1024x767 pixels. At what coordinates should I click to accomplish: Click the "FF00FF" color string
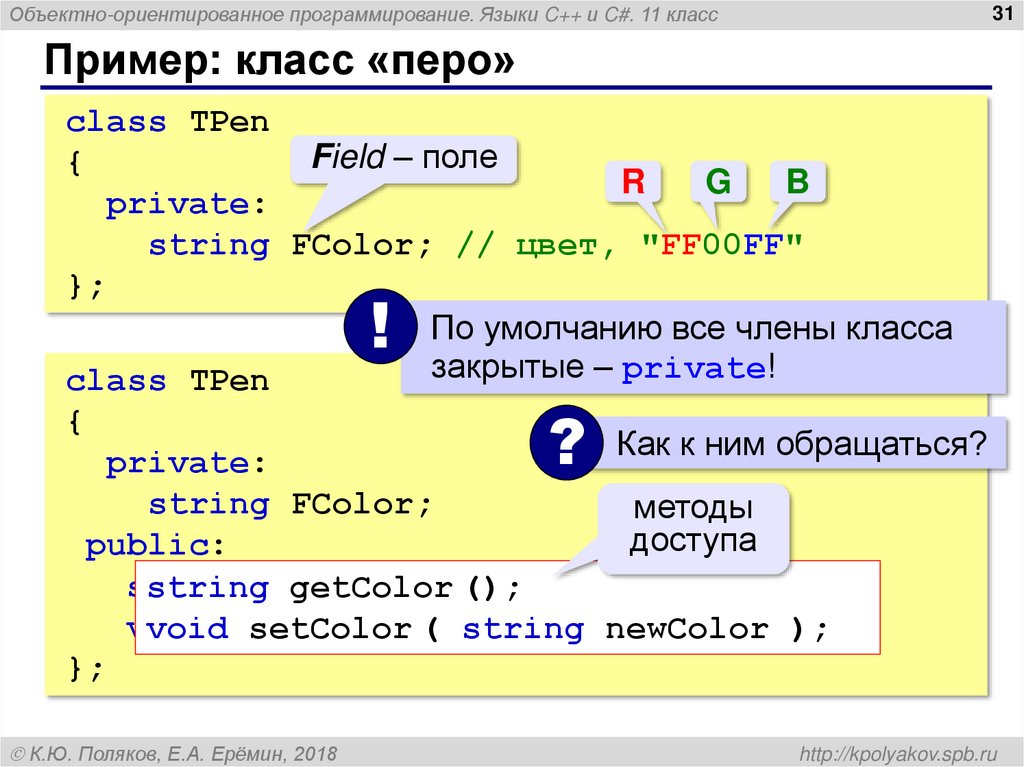[722, 246]
